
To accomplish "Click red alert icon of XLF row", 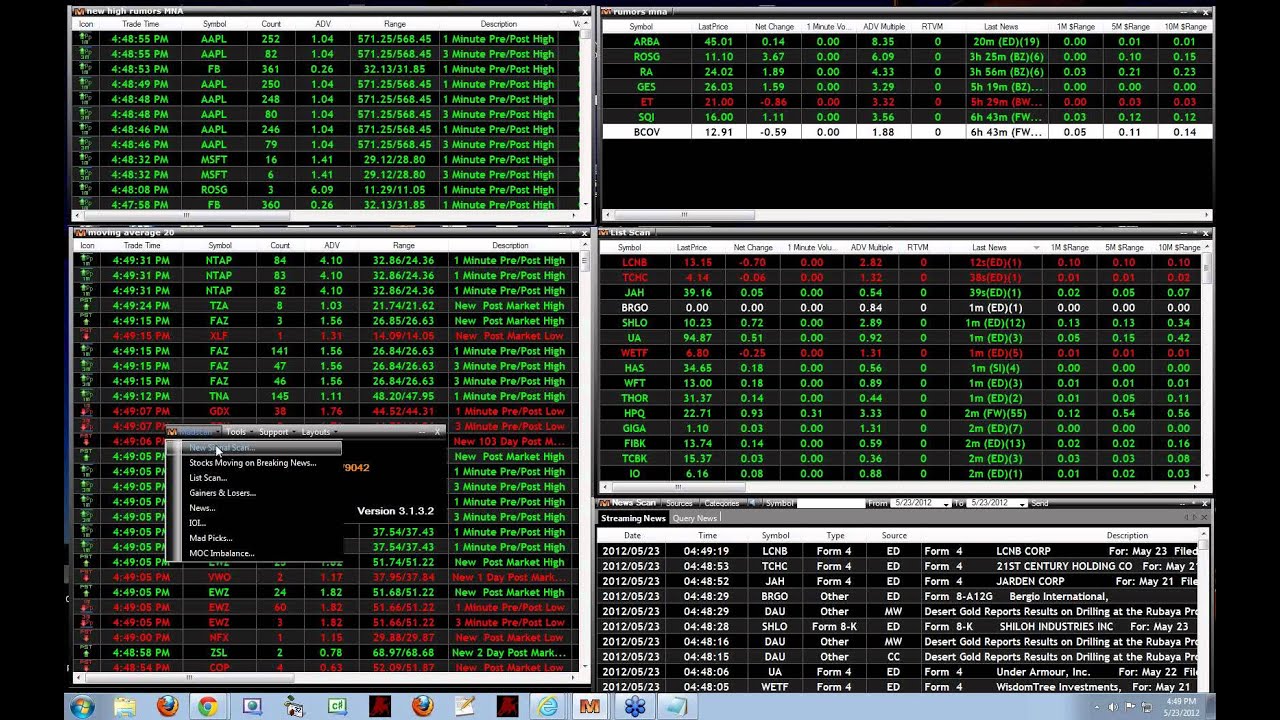I will pyautogui.click(x=86, y=335).
